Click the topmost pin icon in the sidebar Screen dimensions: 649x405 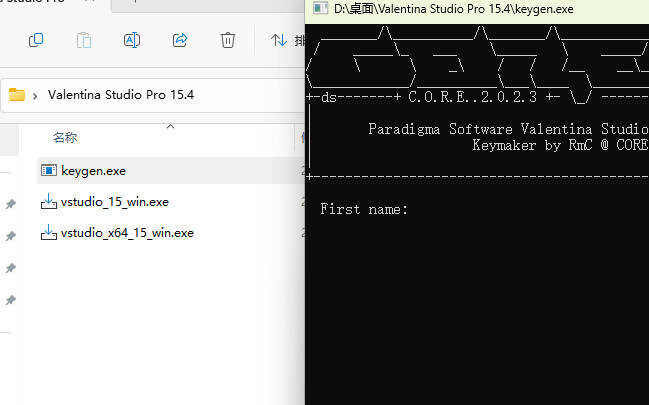10,204
